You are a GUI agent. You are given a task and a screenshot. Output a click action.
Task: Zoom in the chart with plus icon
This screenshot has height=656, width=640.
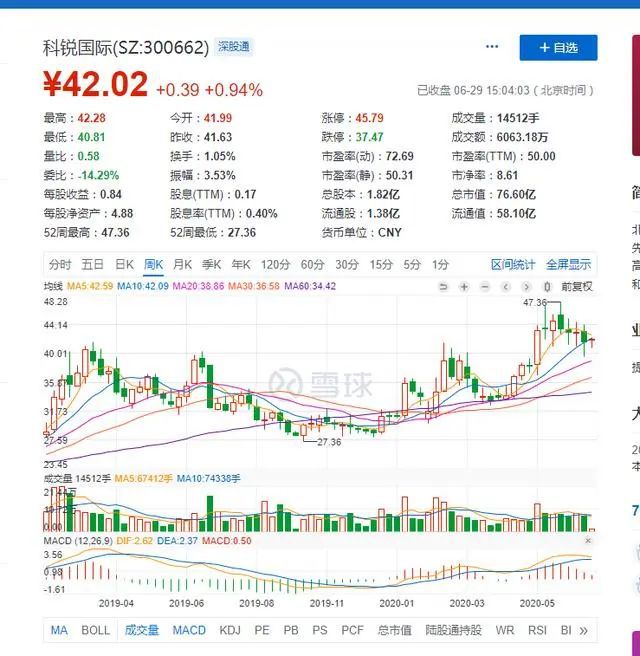[x=464, y=287]
